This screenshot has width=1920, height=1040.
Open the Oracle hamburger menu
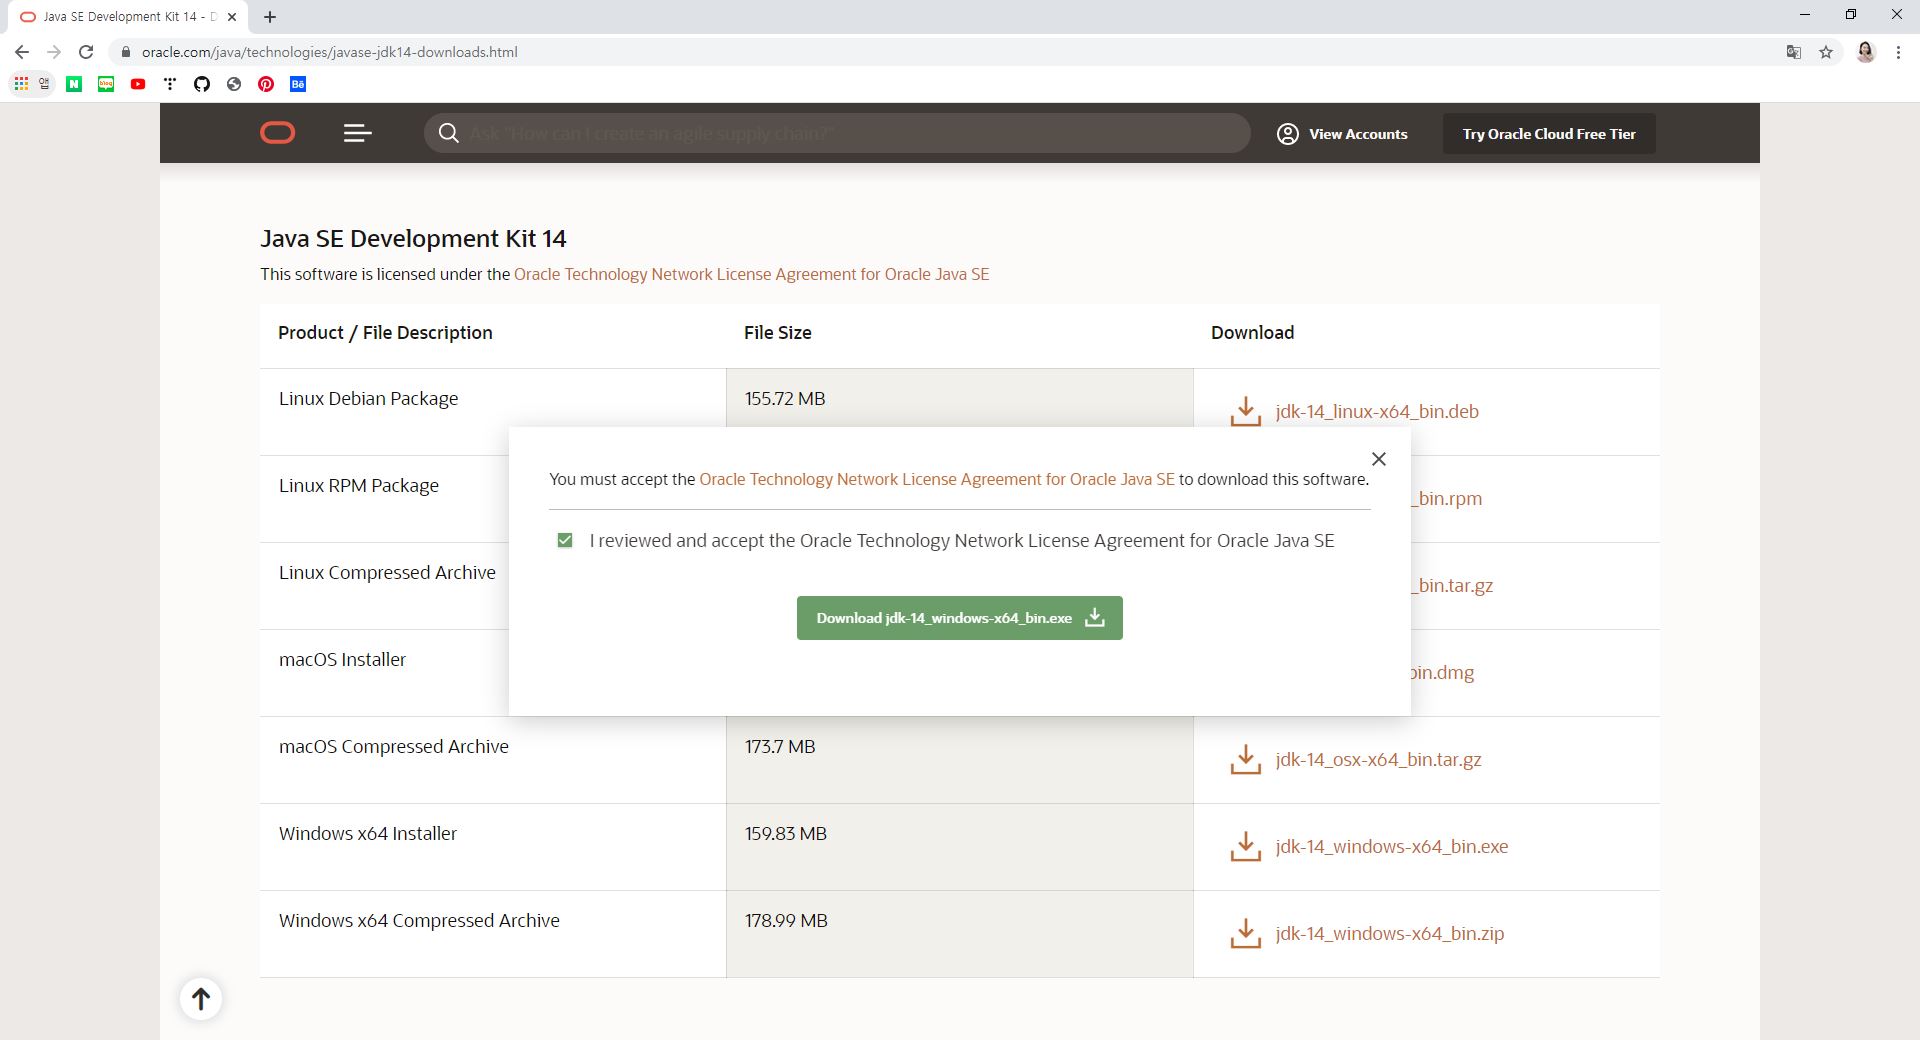pos(358,133)
